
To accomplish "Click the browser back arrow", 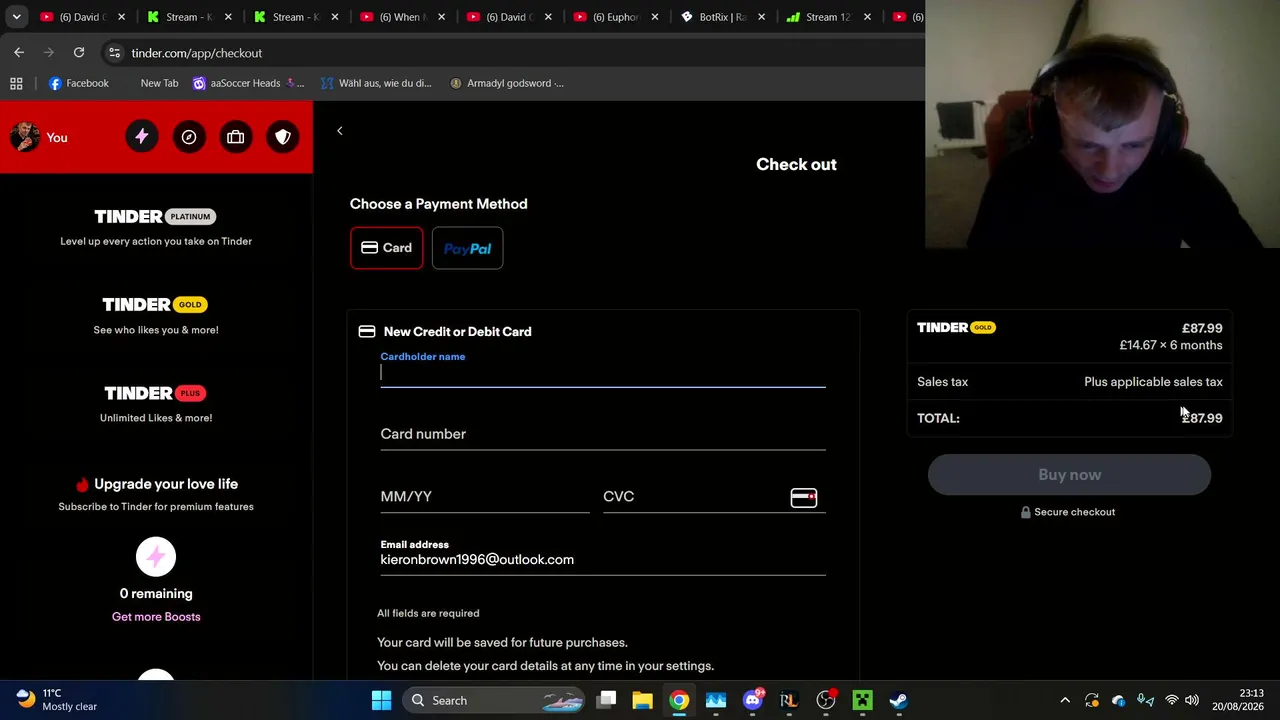I will tap(19, 52).
